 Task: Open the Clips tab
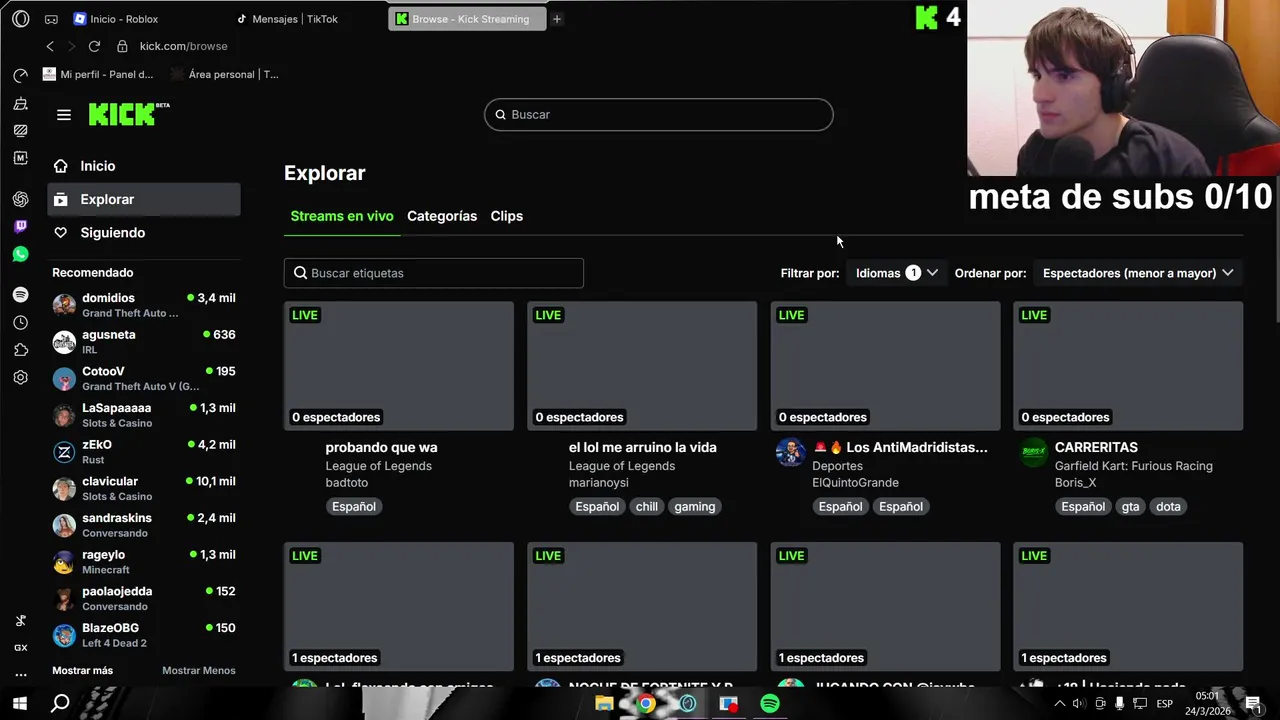click(x=507, y=216)
